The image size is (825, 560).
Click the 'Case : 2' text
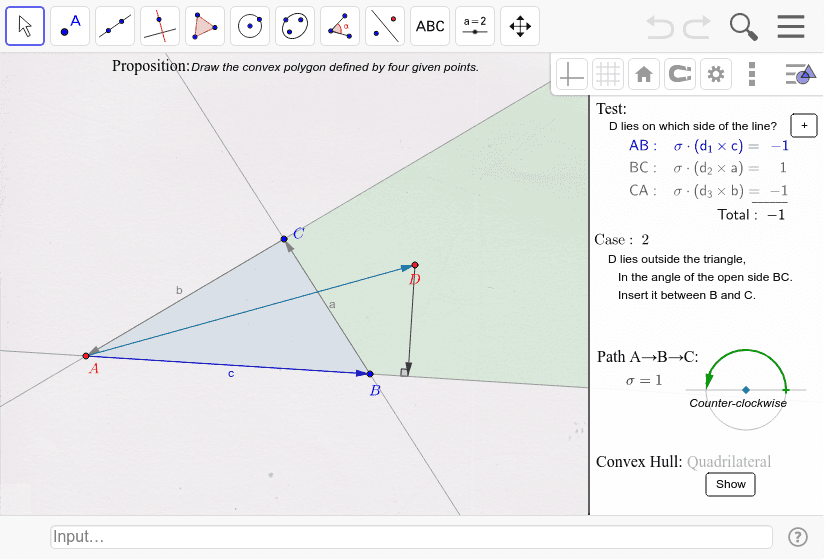621,240
